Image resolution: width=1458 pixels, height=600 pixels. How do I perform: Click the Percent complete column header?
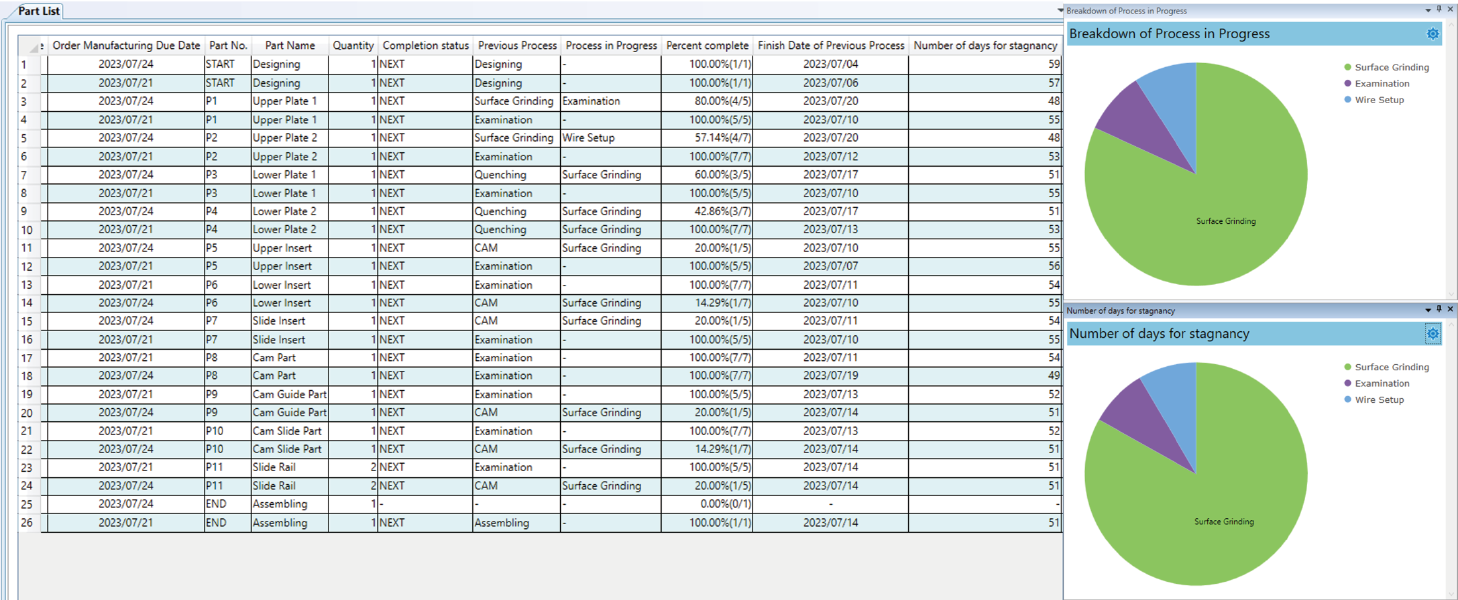point(707,46)
